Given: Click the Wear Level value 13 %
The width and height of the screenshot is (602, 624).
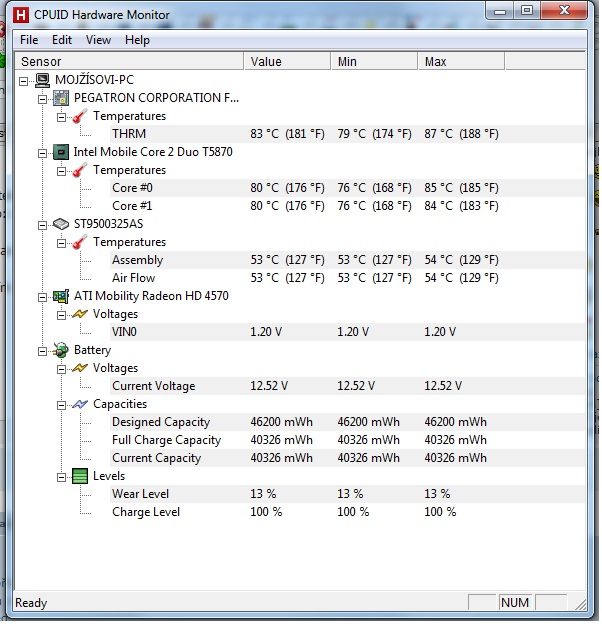Looking at the screenshot, I should point(263,494).
